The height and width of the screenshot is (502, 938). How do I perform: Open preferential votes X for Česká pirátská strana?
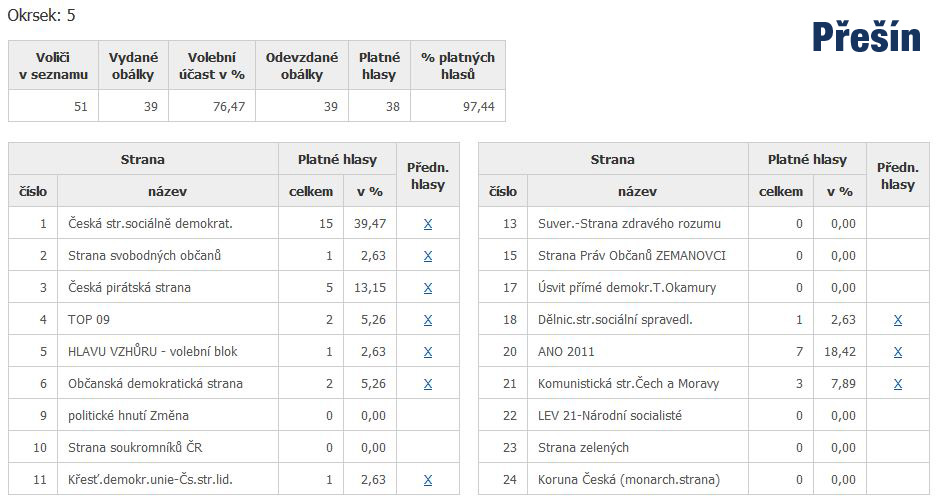(x=428, y=288)
